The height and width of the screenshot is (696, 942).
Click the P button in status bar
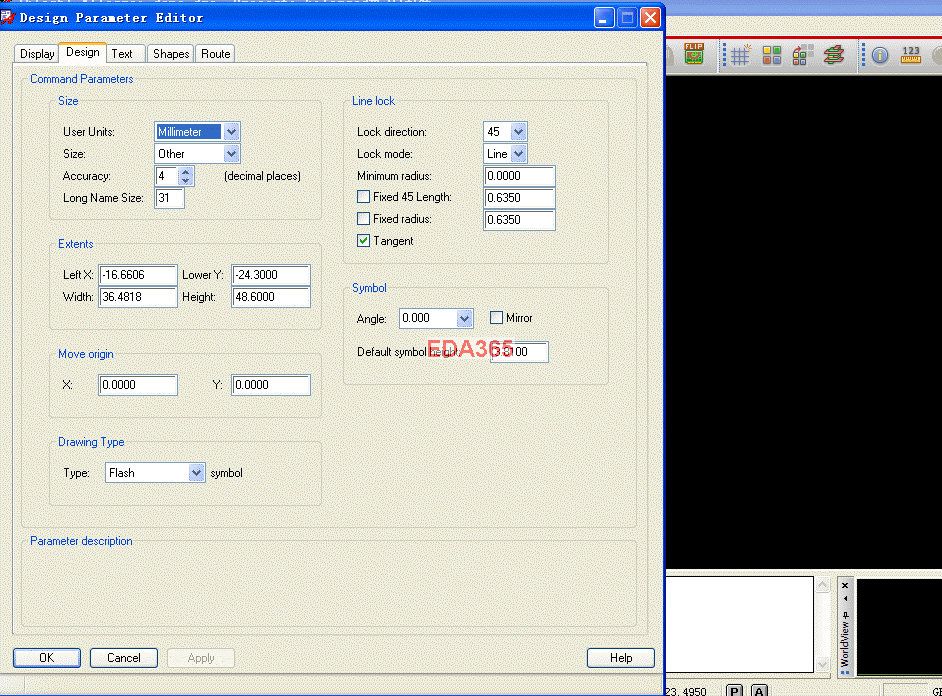click(734, 691)
